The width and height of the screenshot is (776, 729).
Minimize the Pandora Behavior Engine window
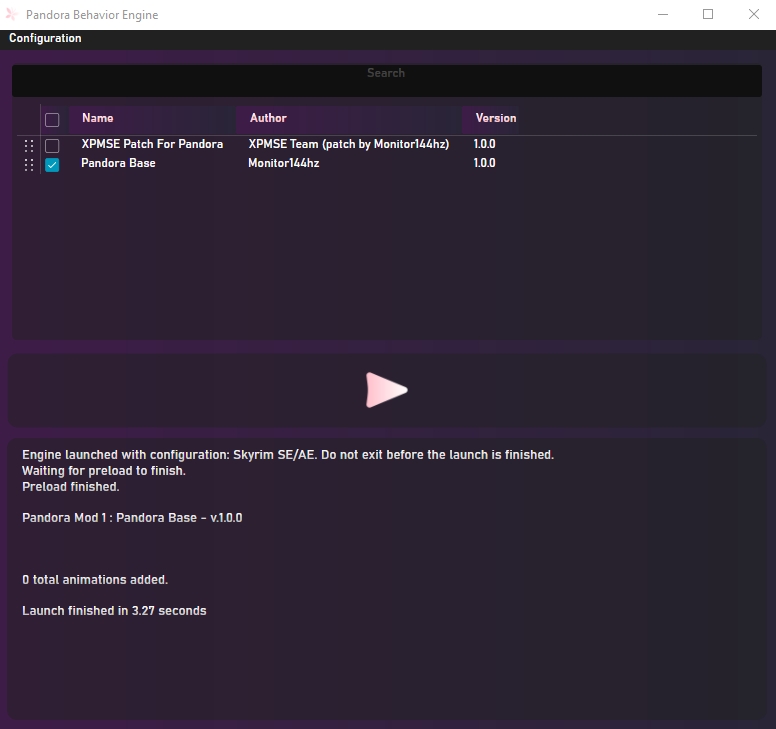[x=663, y=14]
